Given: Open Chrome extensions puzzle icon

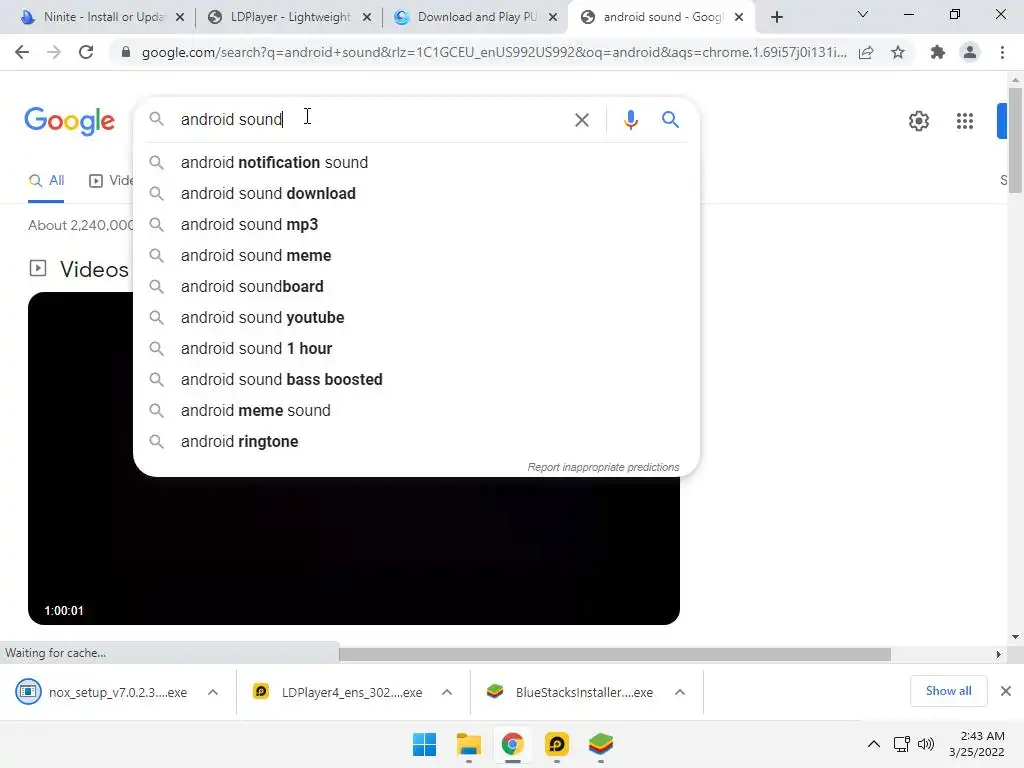Looking at the screenshot, I should [x=937, y=52].
